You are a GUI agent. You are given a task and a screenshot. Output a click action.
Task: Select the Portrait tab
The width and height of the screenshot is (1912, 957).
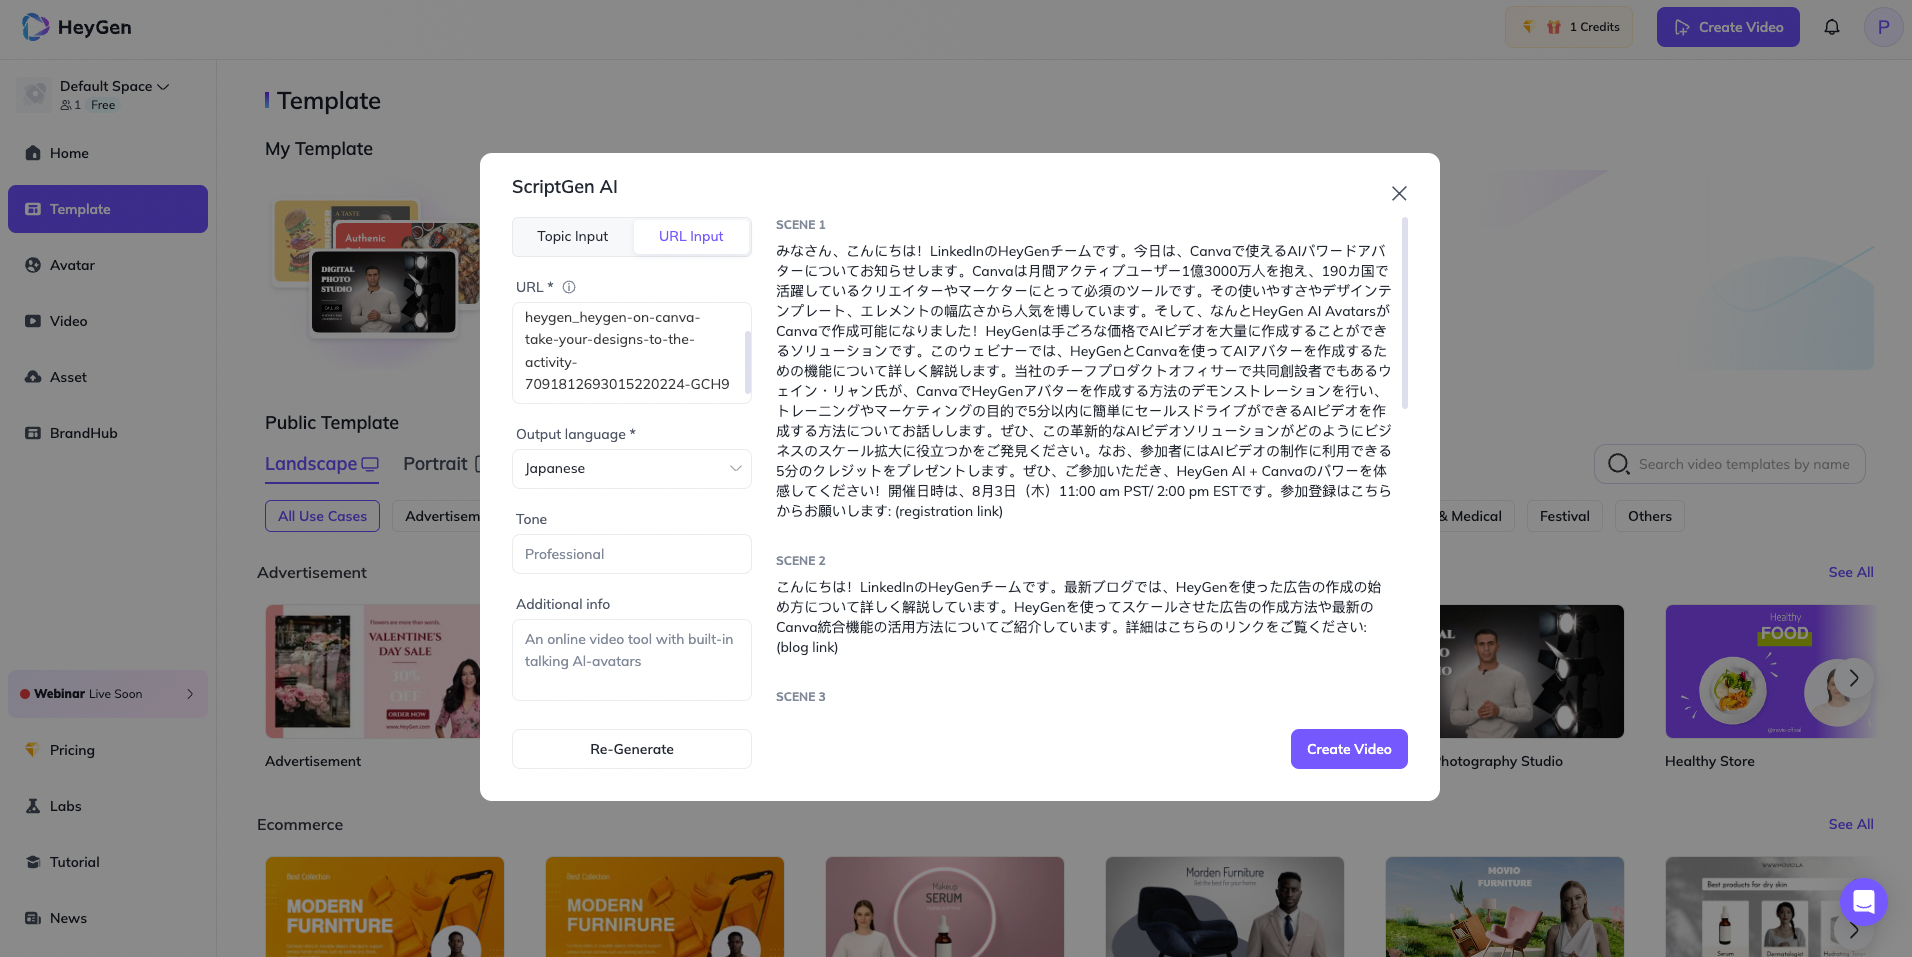441,465
